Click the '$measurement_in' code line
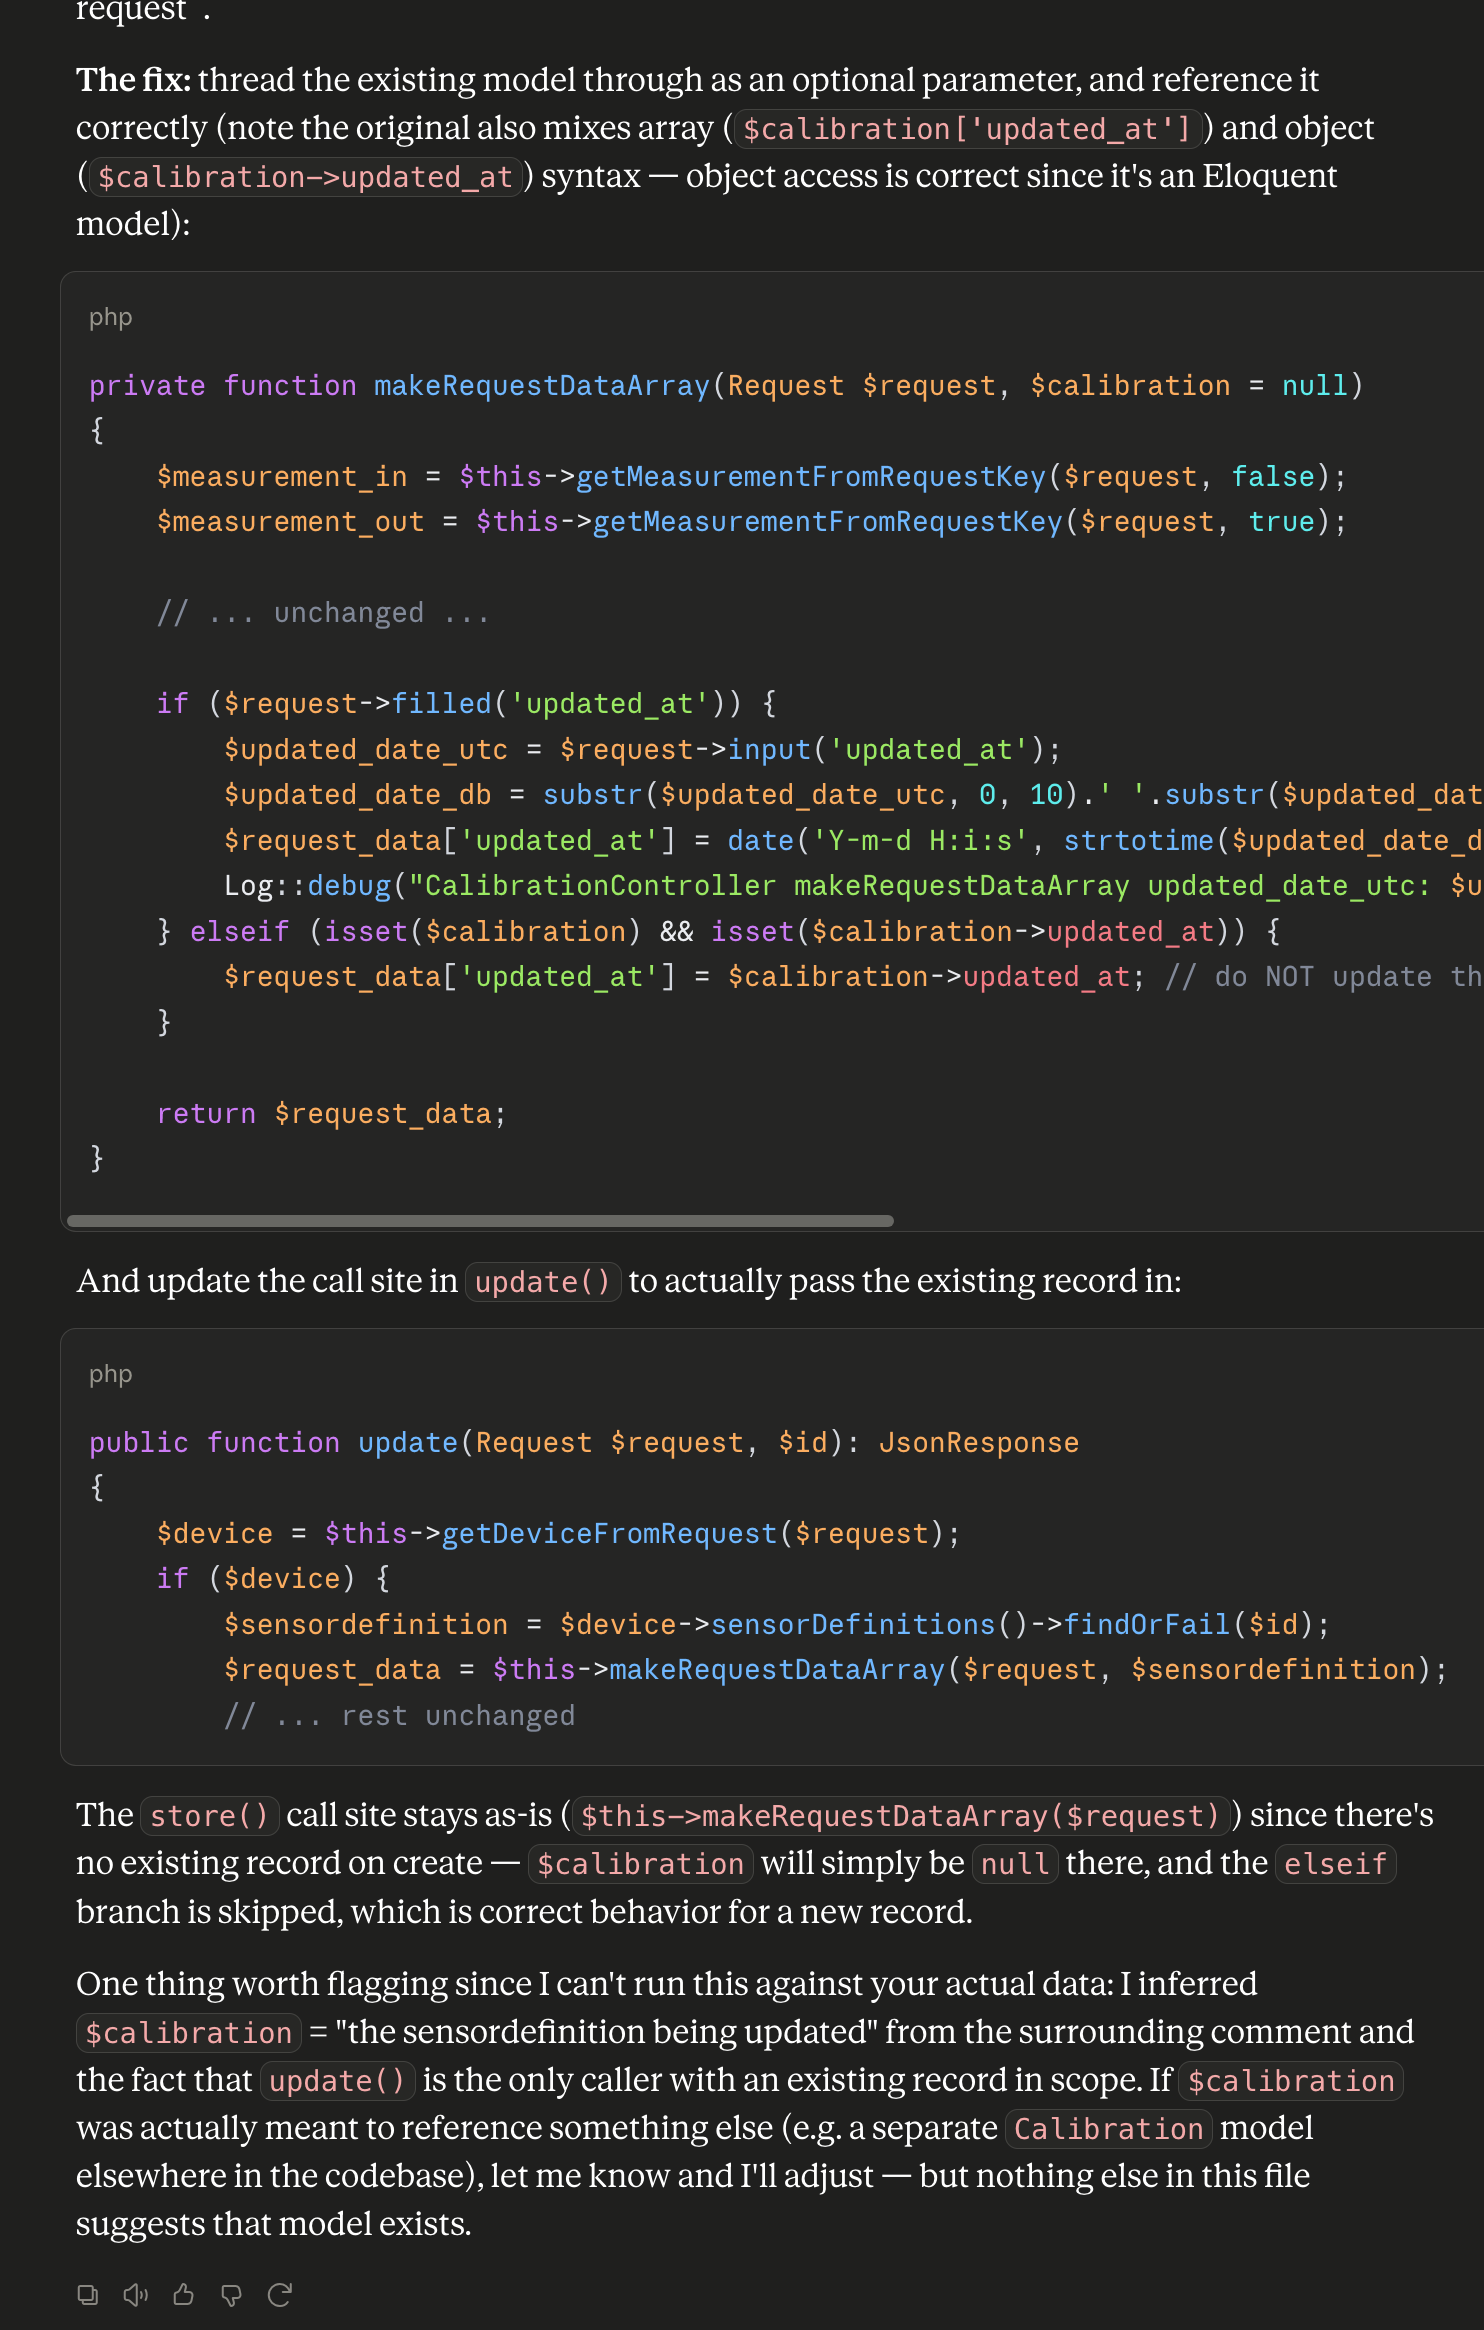Image resolution: width=1484 pixels, height=2330 pixels. tap(751, 476)
